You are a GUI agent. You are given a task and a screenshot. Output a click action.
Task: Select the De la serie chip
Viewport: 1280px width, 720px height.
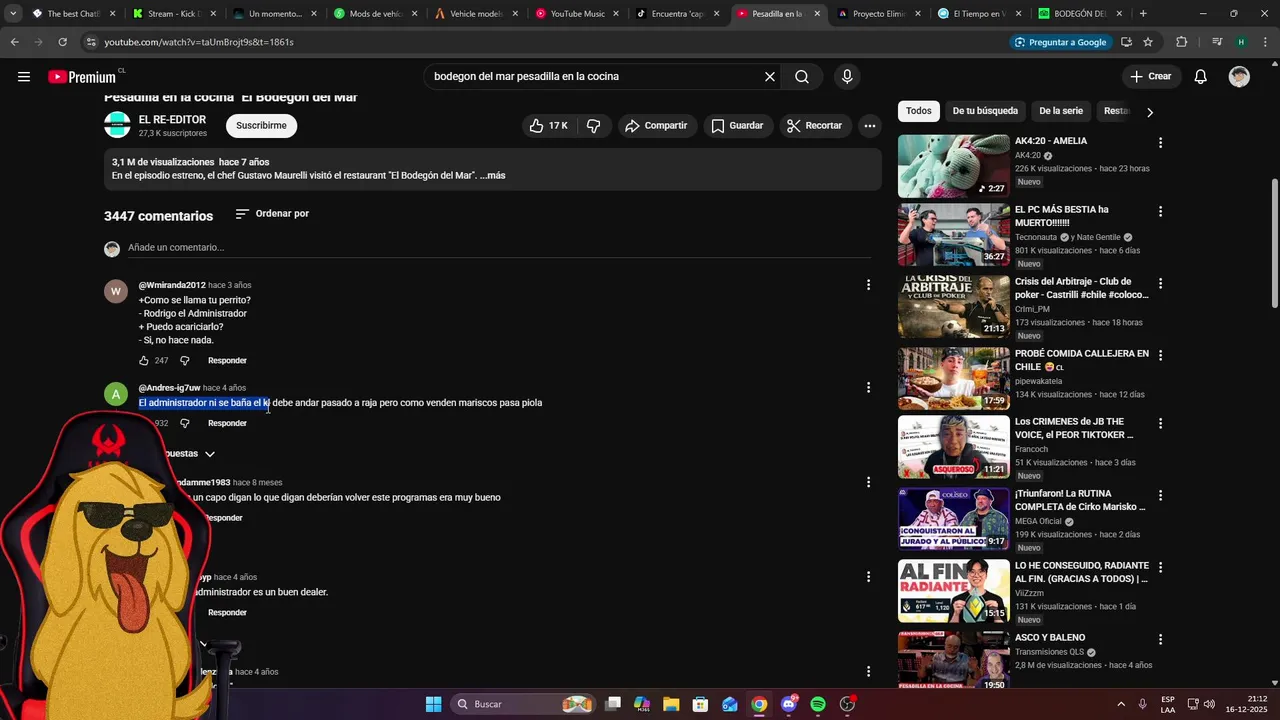[x=1061, y=112]
